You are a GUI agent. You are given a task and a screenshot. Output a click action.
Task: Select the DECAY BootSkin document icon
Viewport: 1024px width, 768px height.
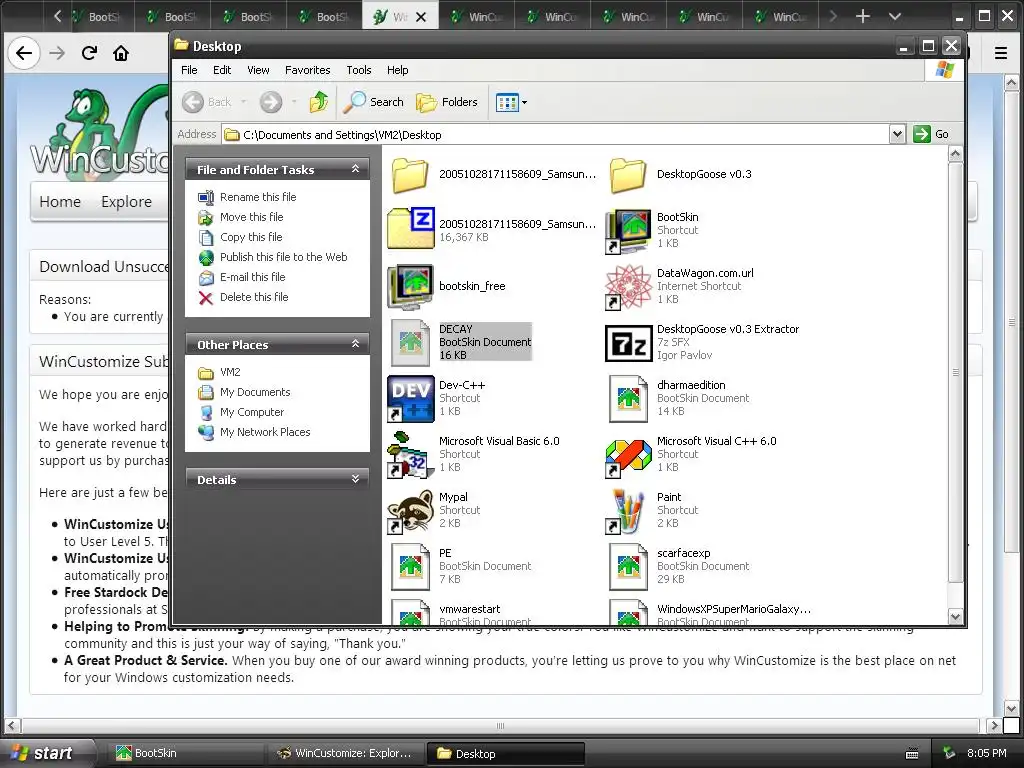[x=410, y=343]
